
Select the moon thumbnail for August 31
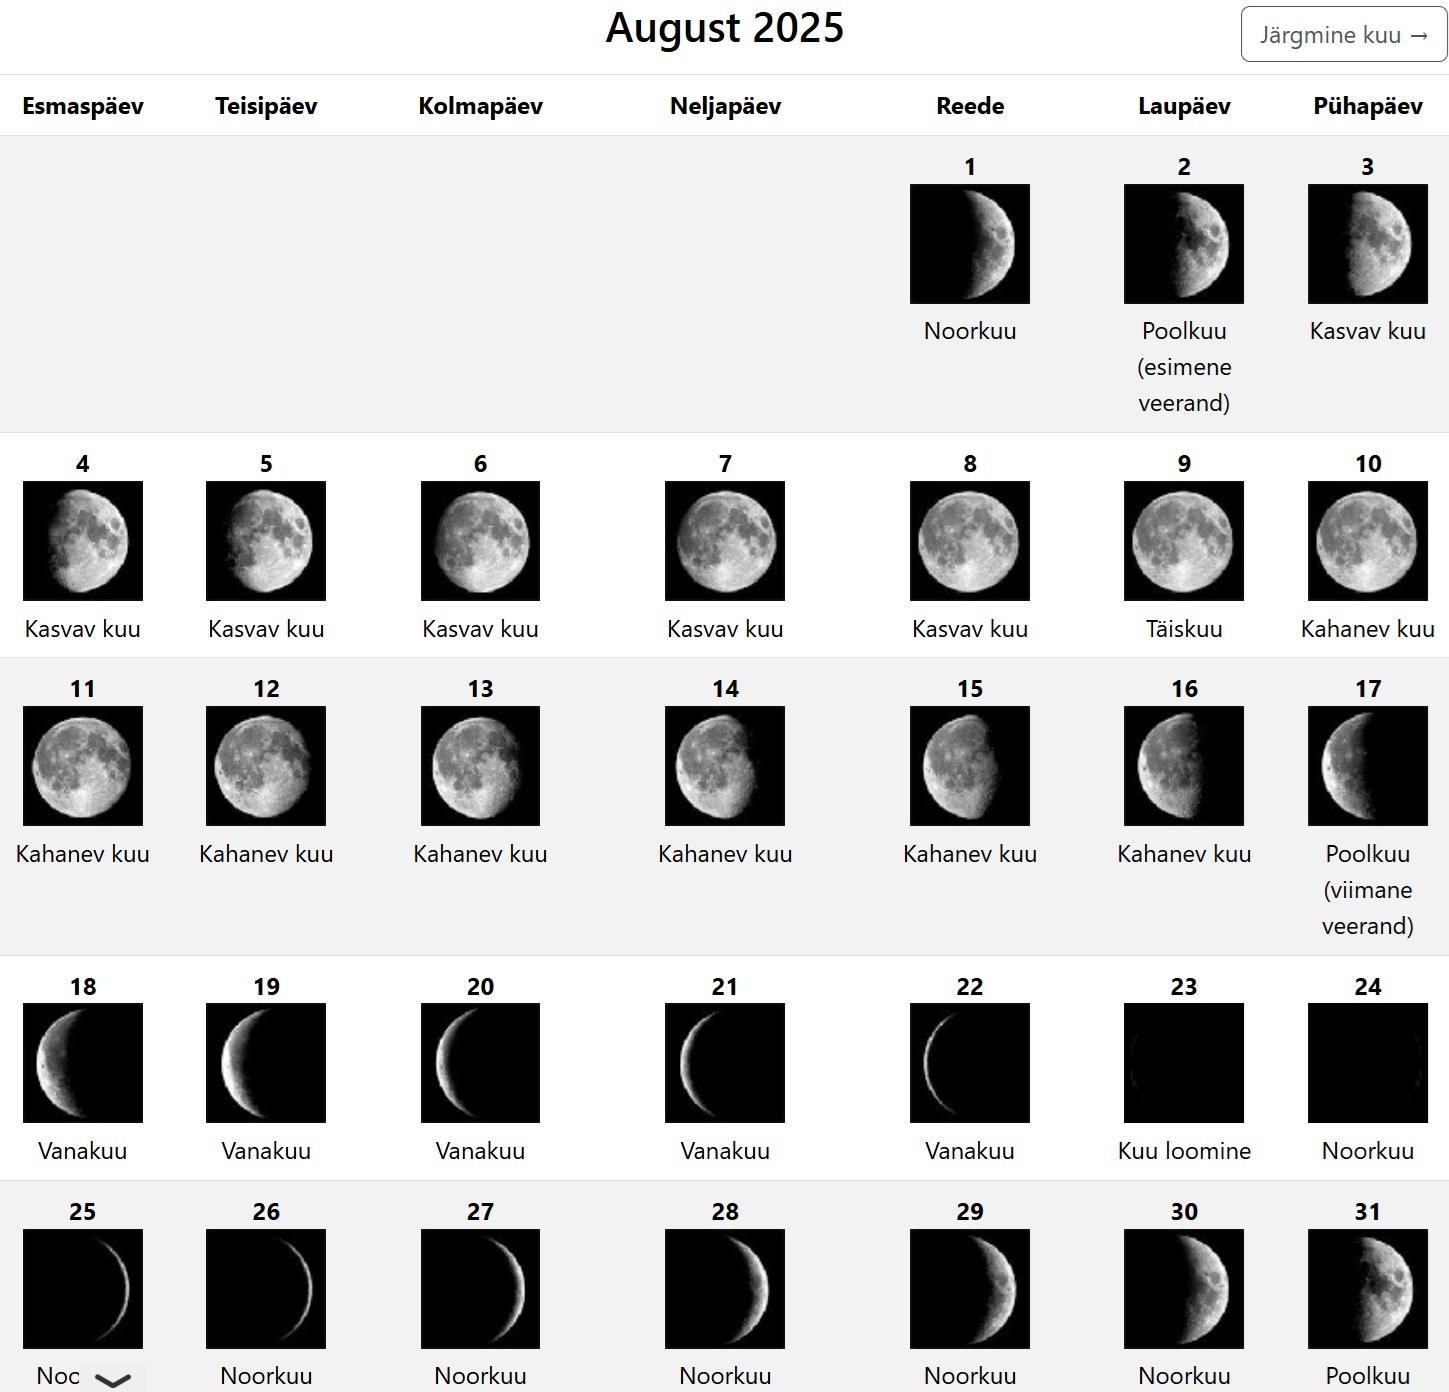click(1367, 1288)
